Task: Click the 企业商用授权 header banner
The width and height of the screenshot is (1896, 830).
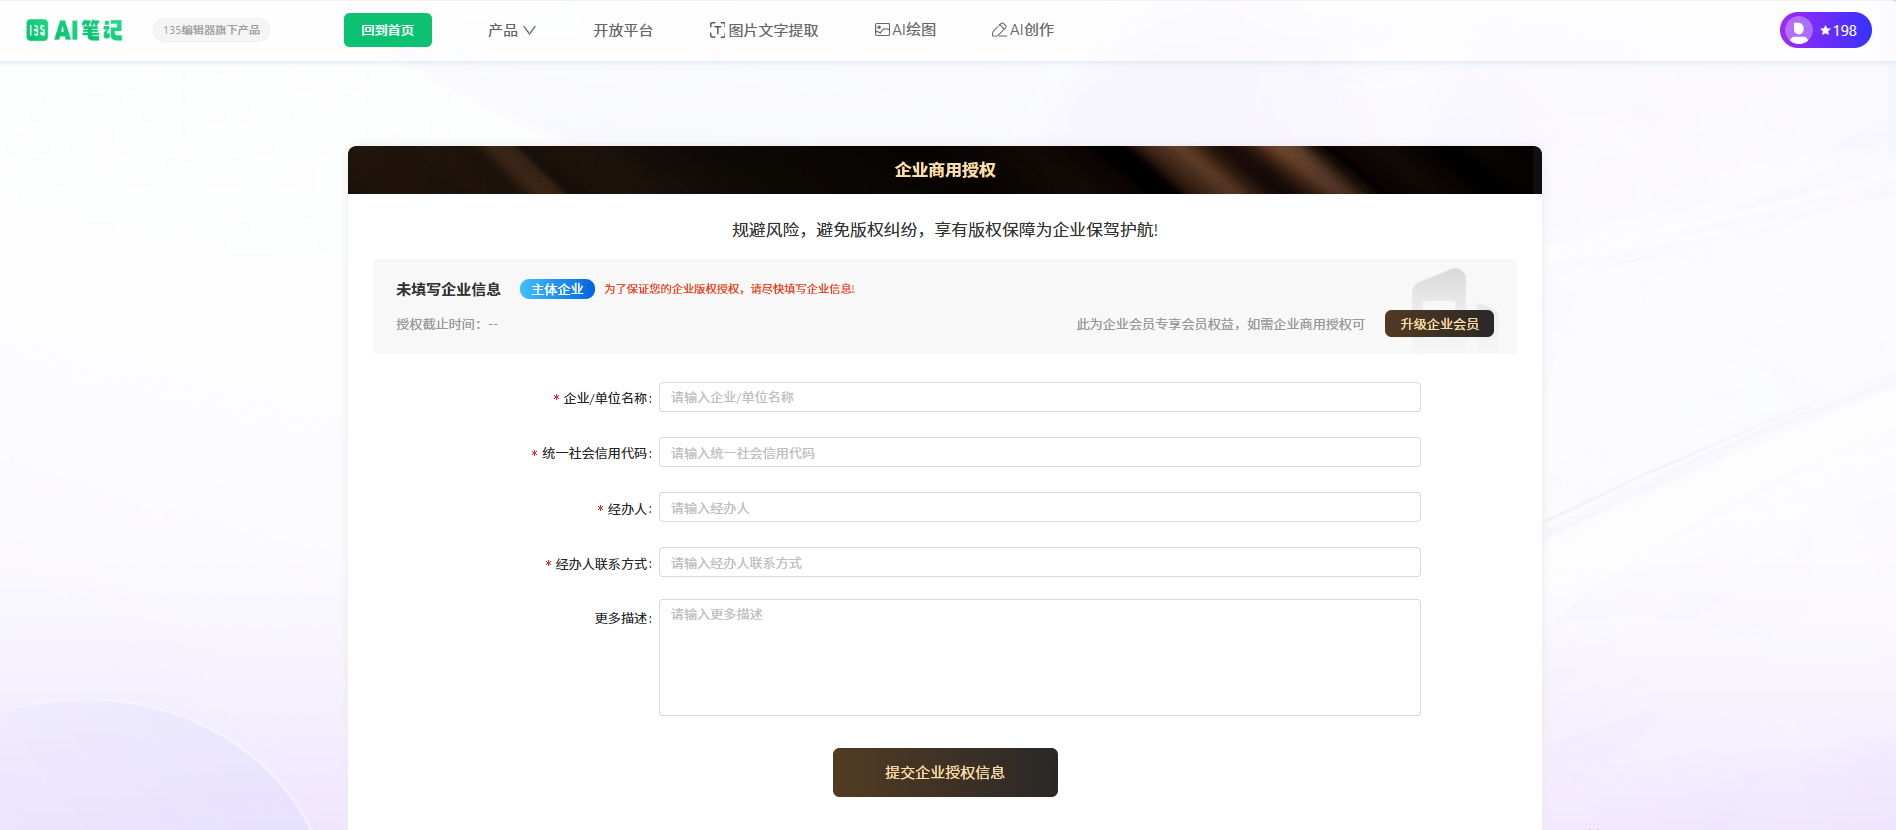Action: click(944, 170)
